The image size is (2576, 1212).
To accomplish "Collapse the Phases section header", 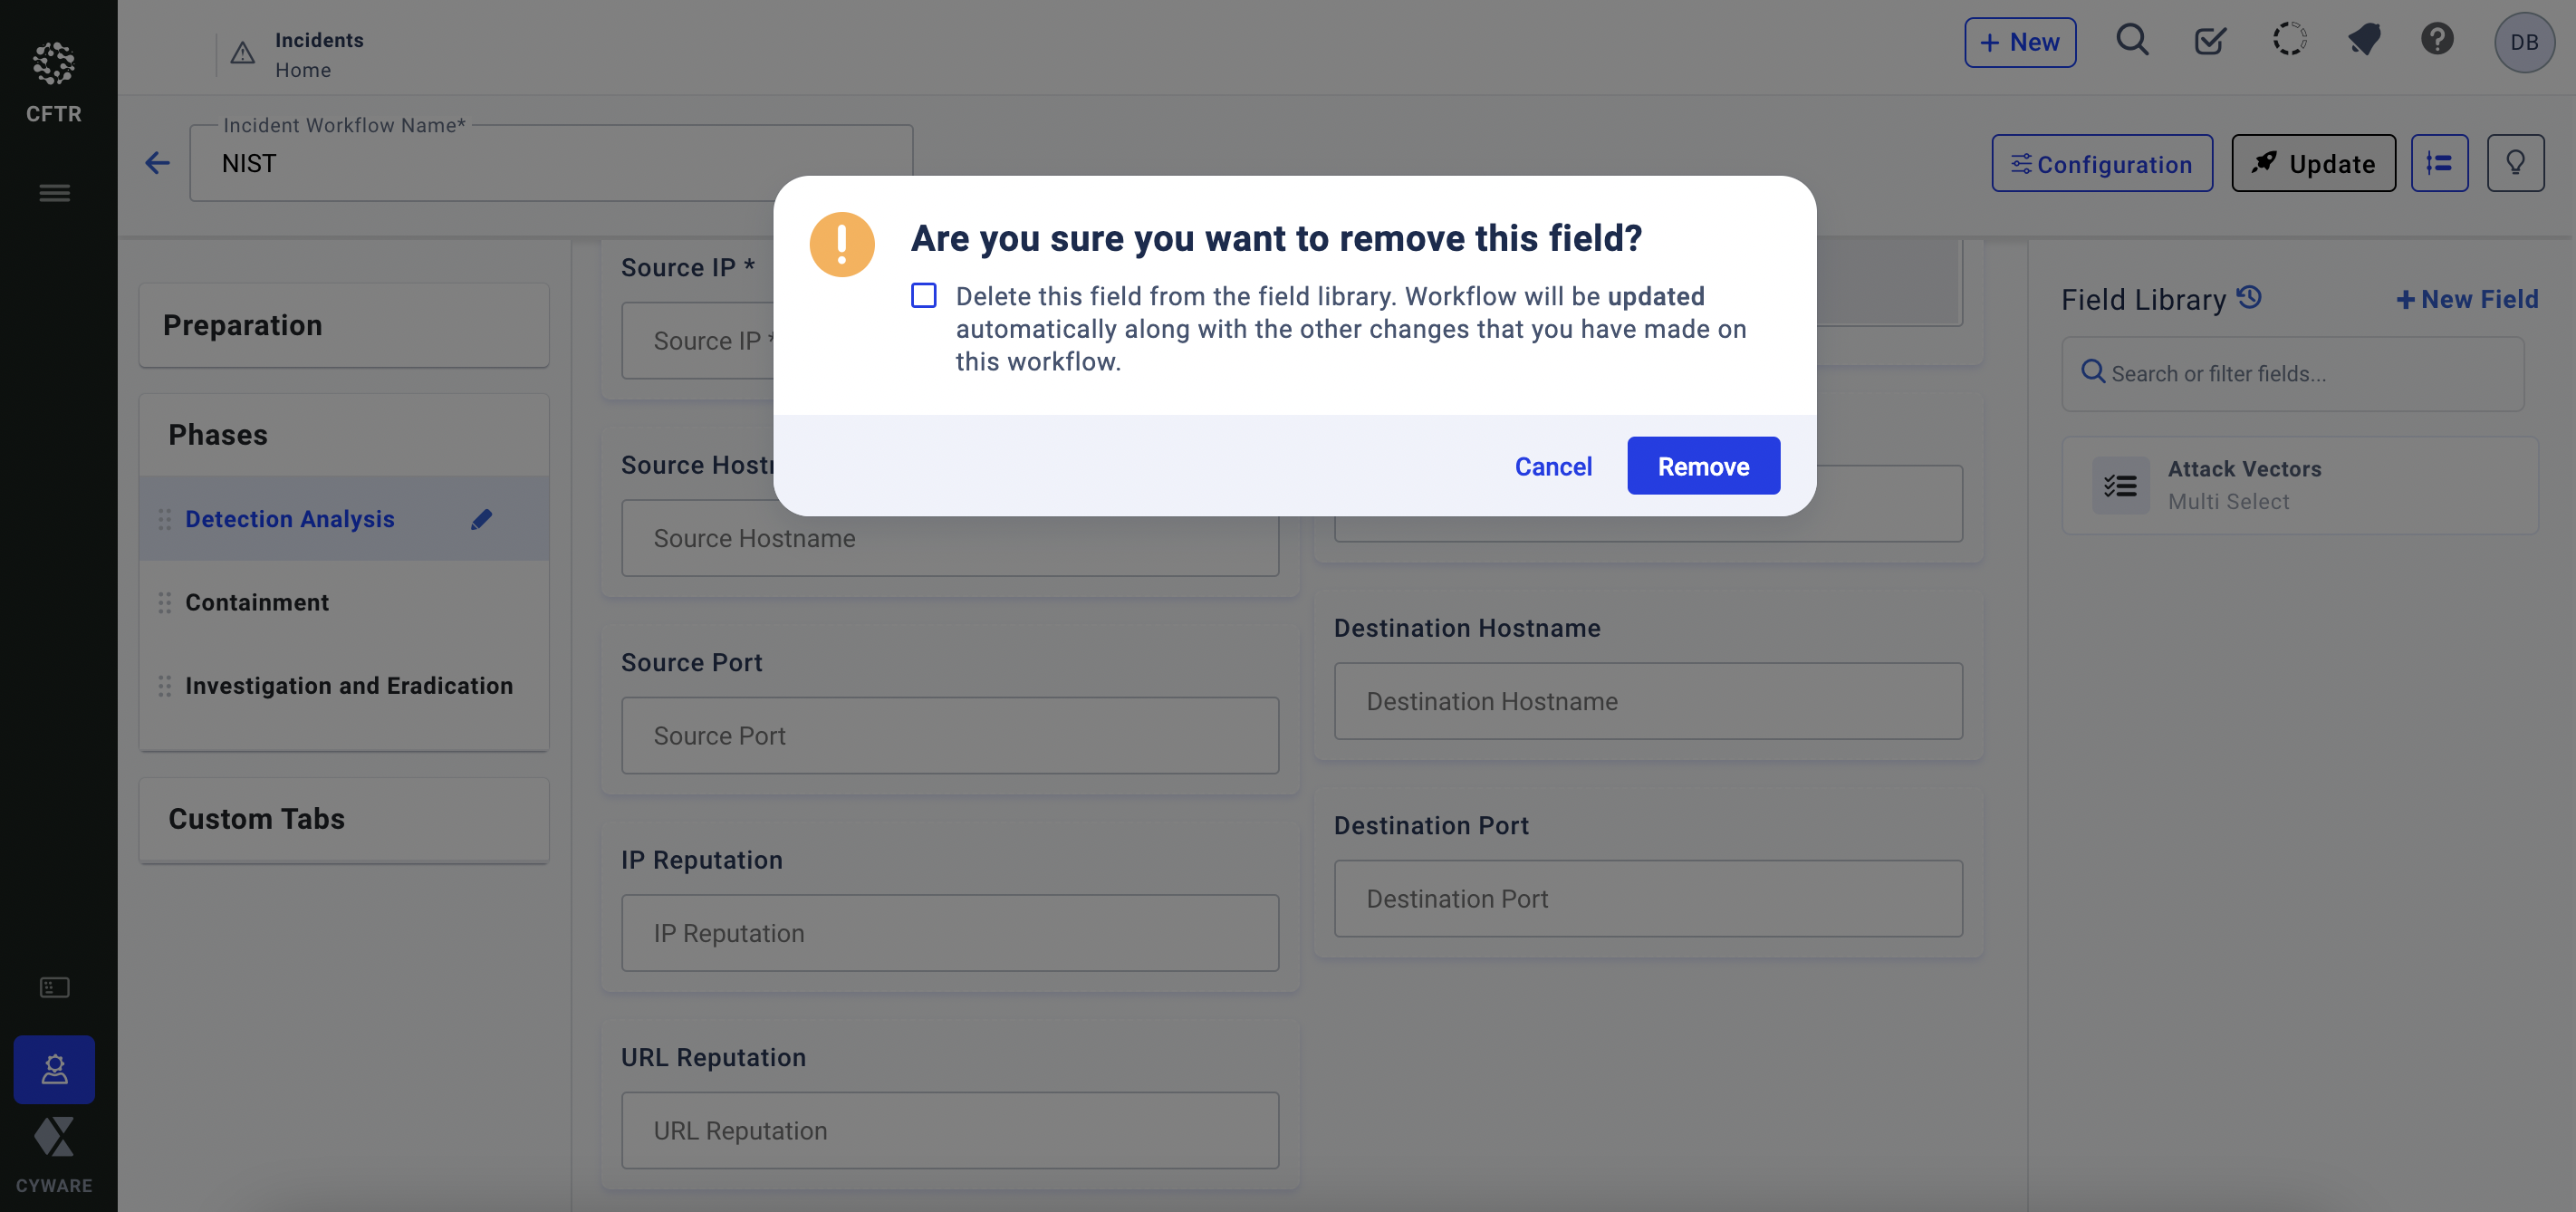I will click(343, 435).
